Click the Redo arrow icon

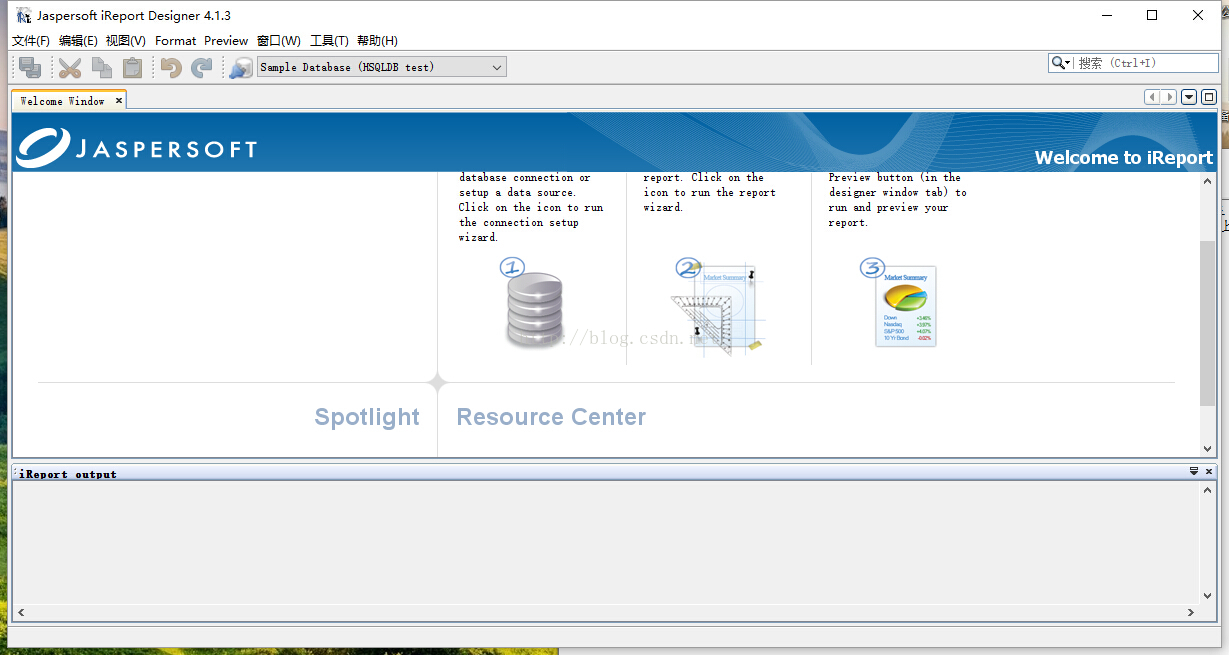(202, 67)
